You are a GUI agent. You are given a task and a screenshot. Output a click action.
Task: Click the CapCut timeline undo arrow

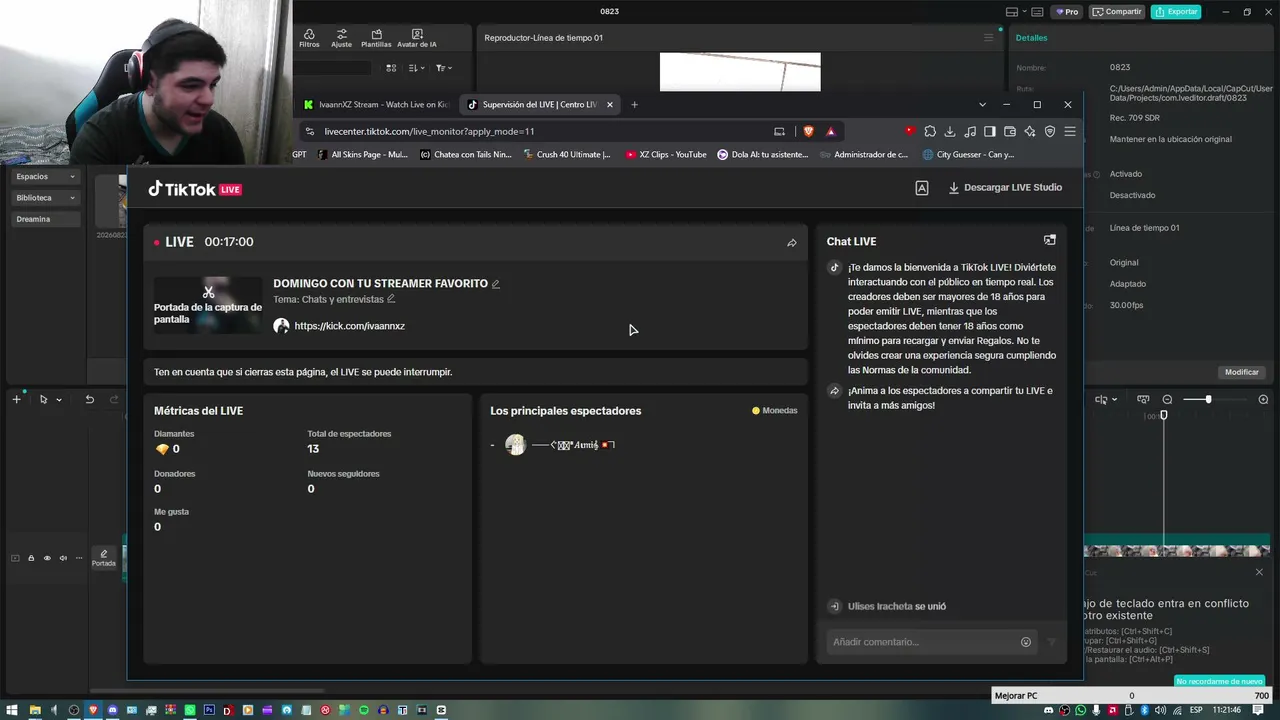coord(89,399)
